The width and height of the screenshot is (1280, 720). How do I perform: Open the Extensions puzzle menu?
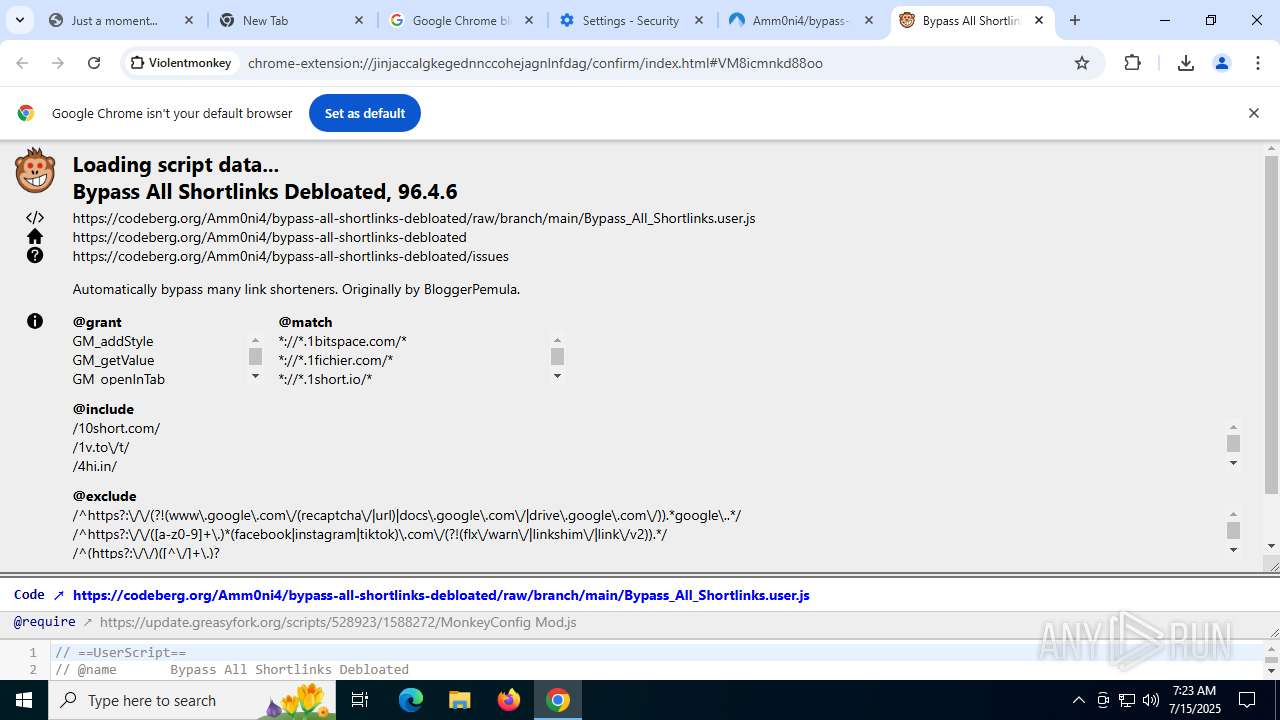coord(1132,63)
